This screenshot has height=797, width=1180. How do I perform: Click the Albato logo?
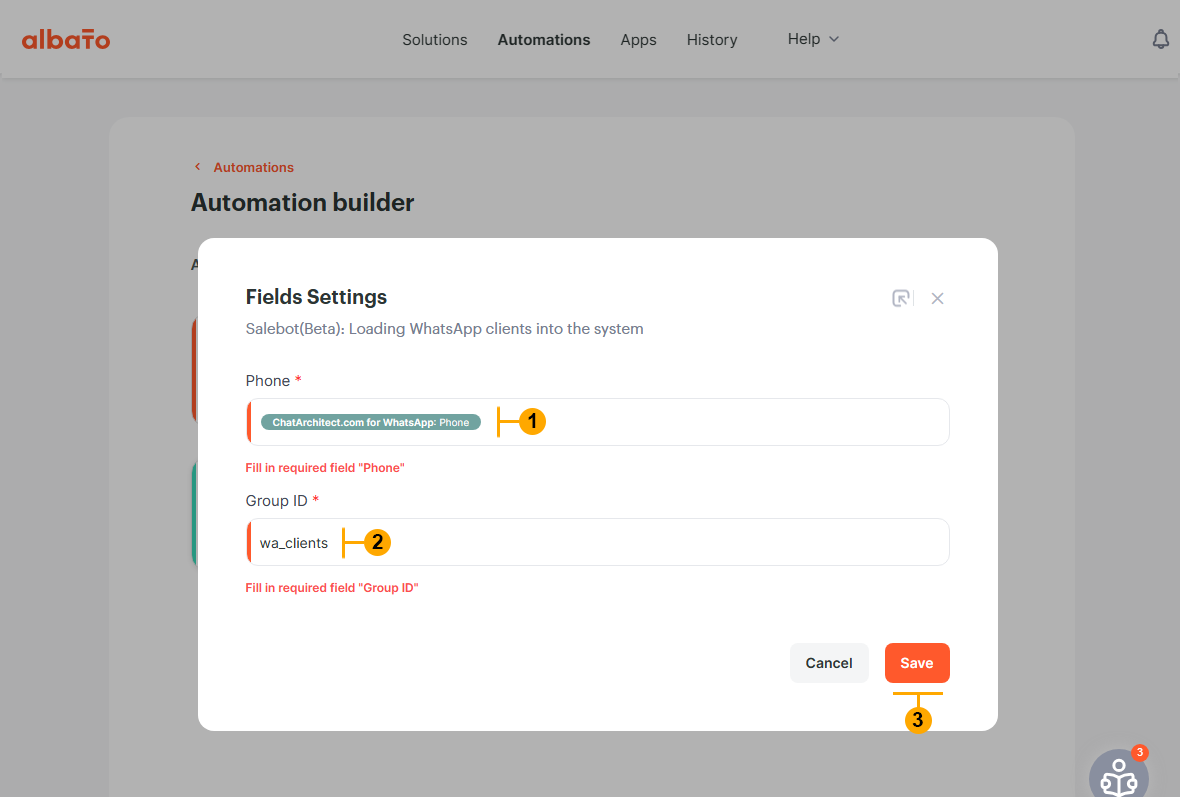[x=66, y=39]
